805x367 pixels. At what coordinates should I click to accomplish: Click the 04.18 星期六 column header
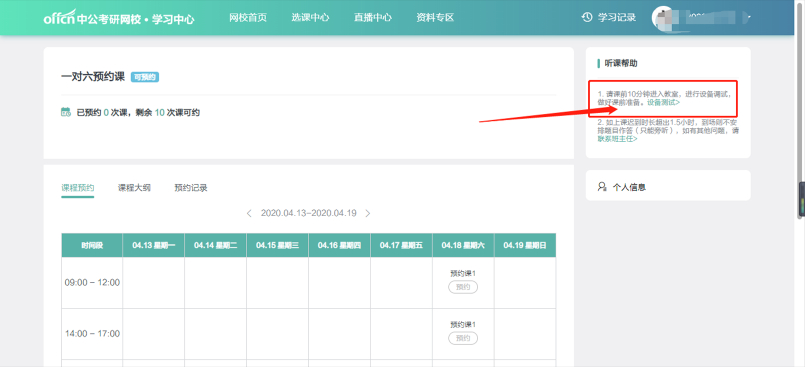point(463,245)
